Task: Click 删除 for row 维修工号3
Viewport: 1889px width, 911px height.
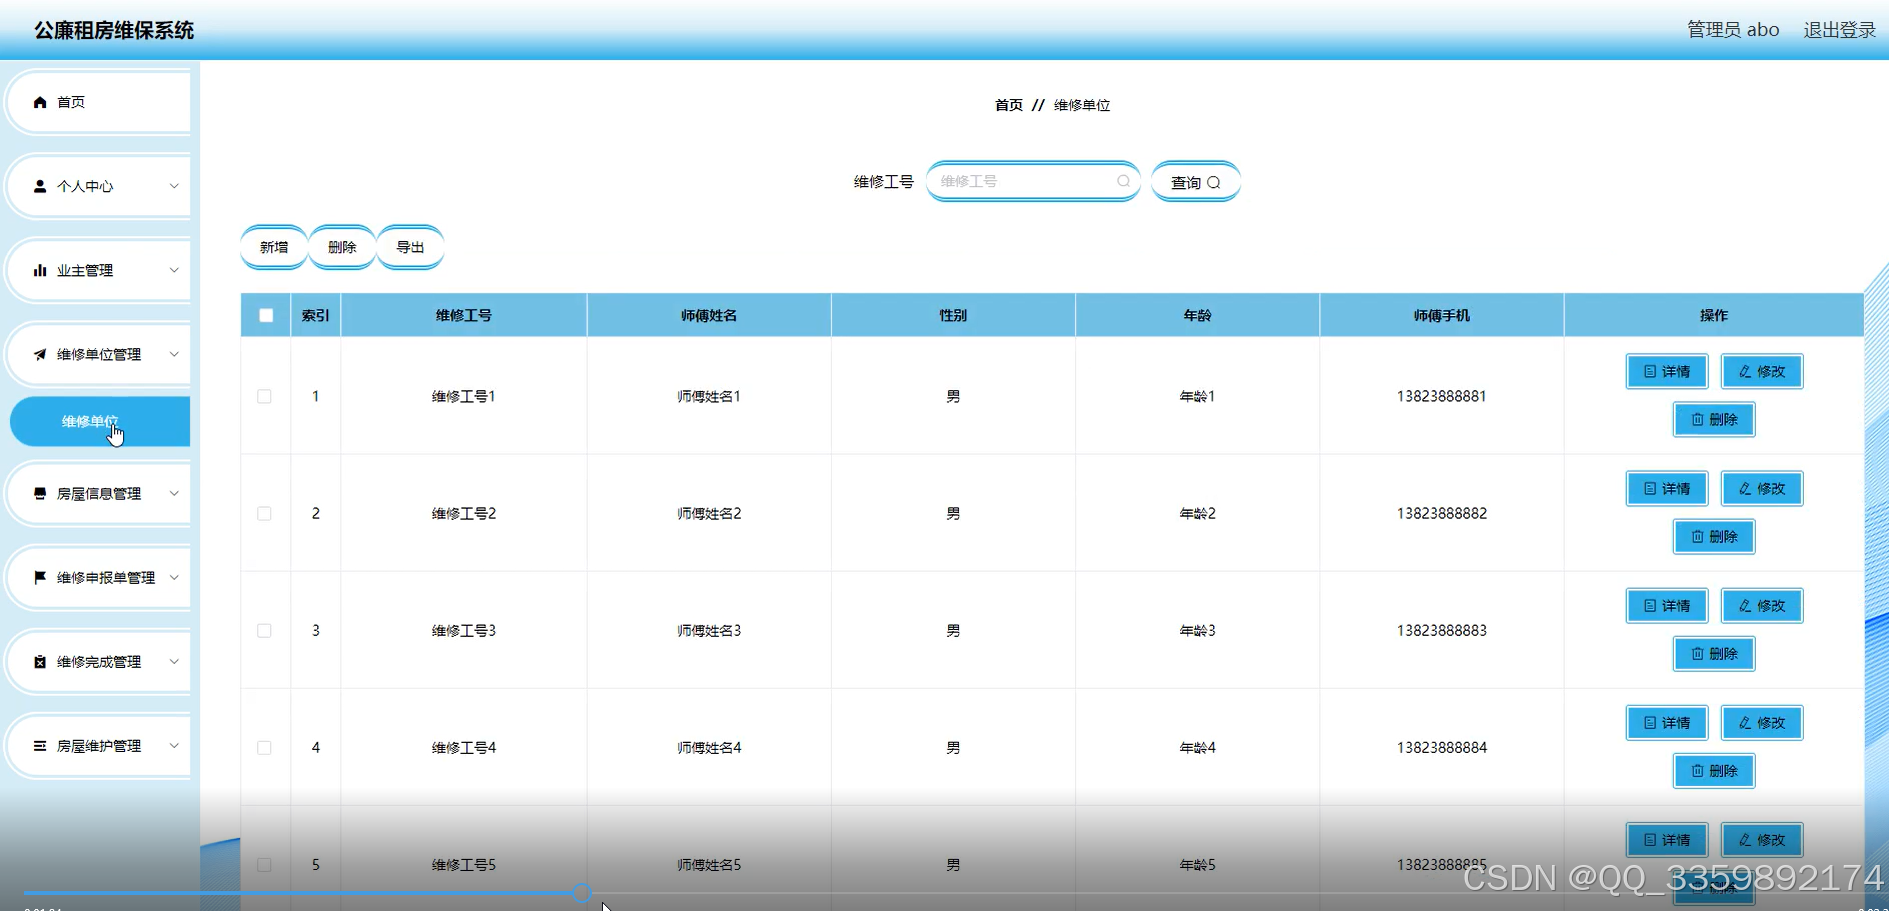Action: pos(1714,653)
